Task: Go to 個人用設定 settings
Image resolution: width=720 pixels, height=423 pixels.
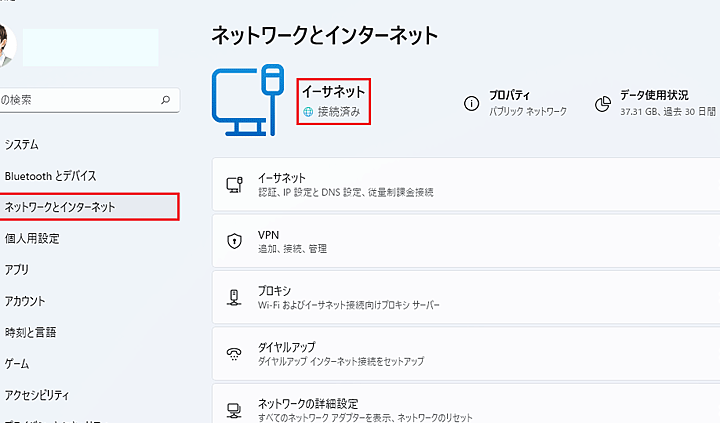Action: click(x=32, y=238)
